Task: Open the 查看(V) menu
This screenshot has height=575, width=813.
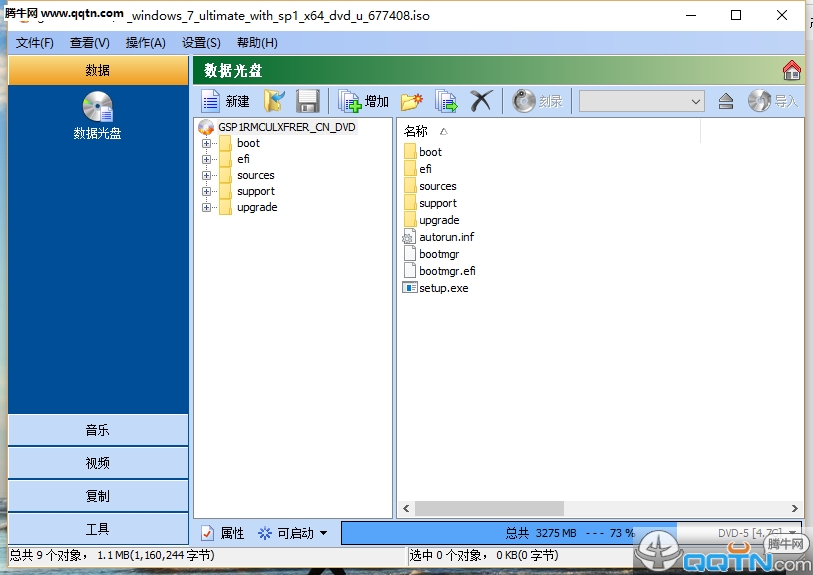Action: click(x=90, y=43)
